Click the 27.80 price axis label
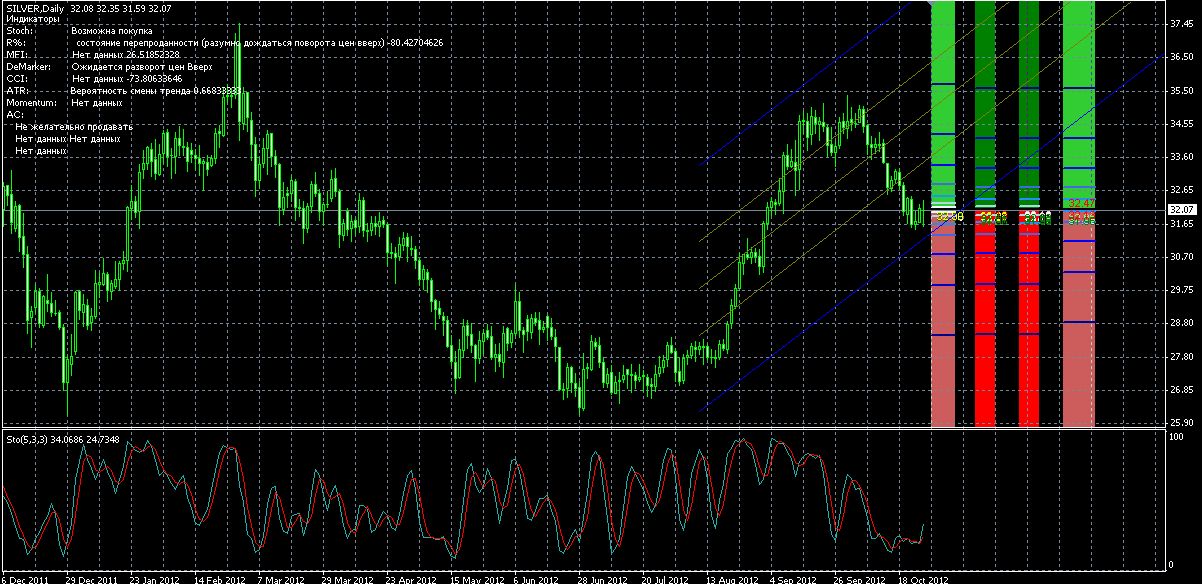The height and width of the screenshot is (584, 1202). tap(1180, 357)
